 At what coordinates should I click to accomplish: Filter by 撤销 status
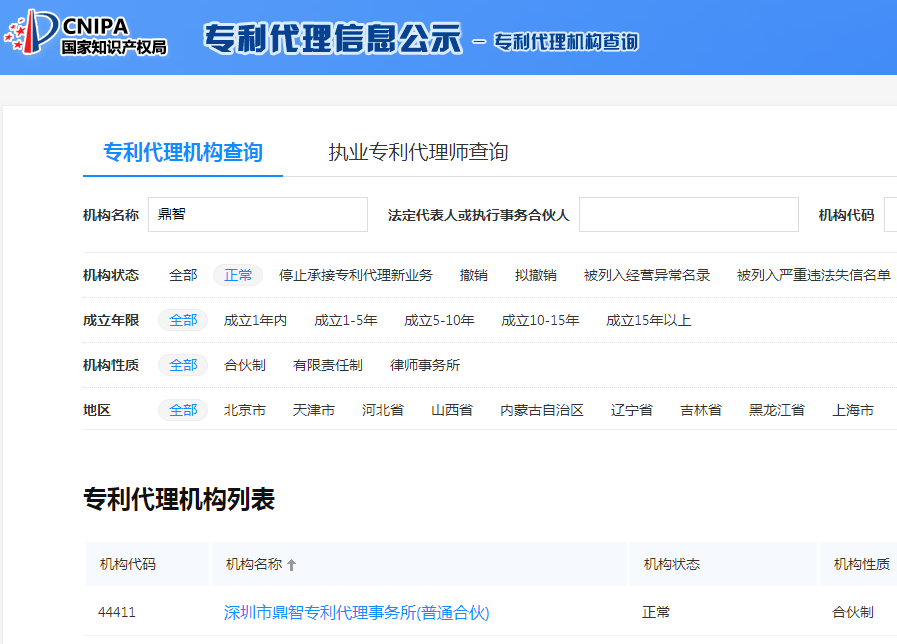click(474, 275)
